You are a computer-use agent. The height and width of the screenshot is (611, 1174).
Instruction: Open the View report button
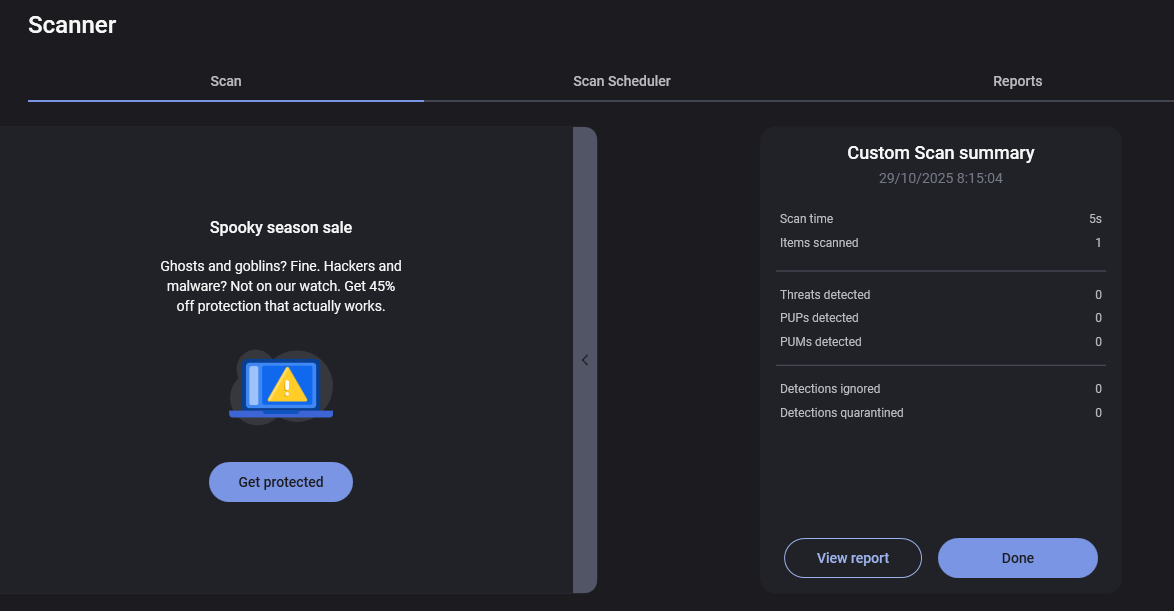(853, 558)
